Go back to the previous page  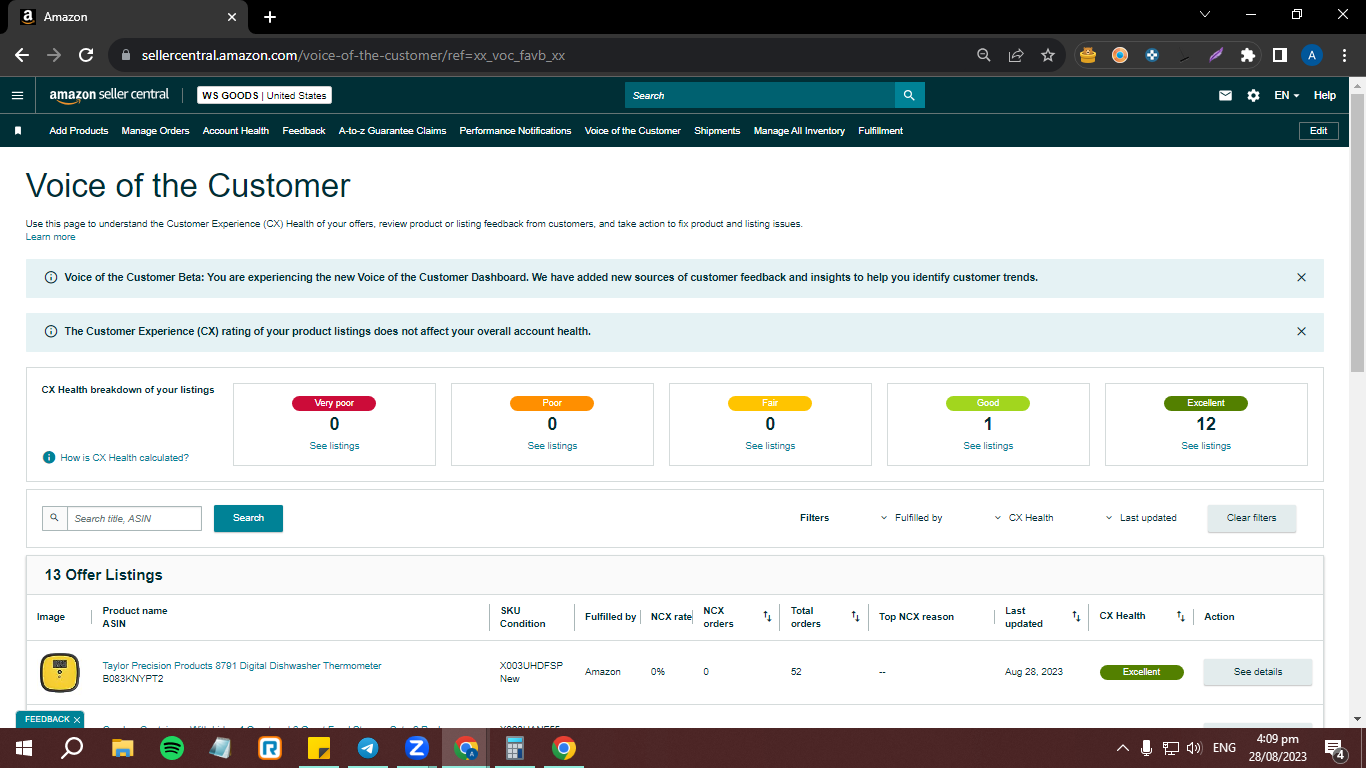(22, 55)
